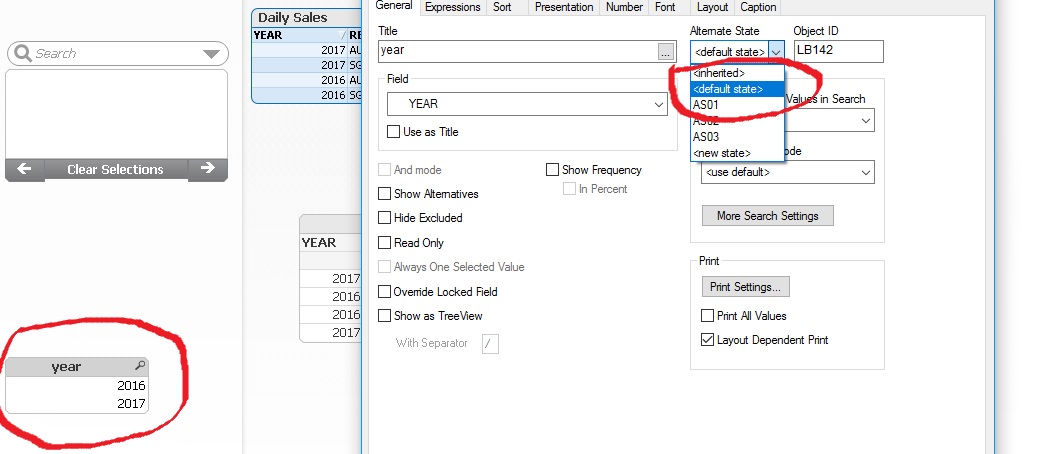The image size is (1039, 454).
Task: Open the Presentation tab
Action: coord(564,7)
